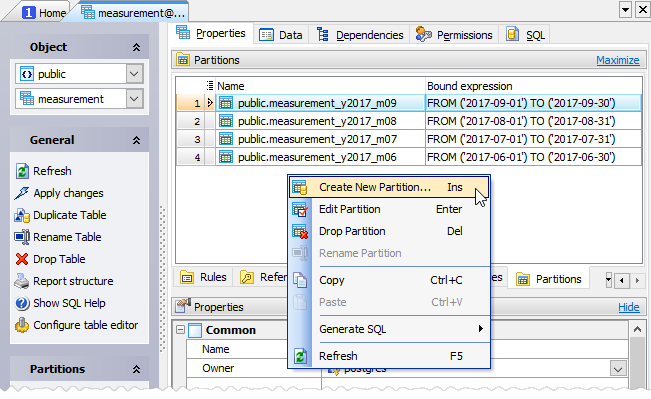Switch to the Permissions tab
The height and width of the screenshot is (399, 651).
pyautogui.click(x=454, y=35)
